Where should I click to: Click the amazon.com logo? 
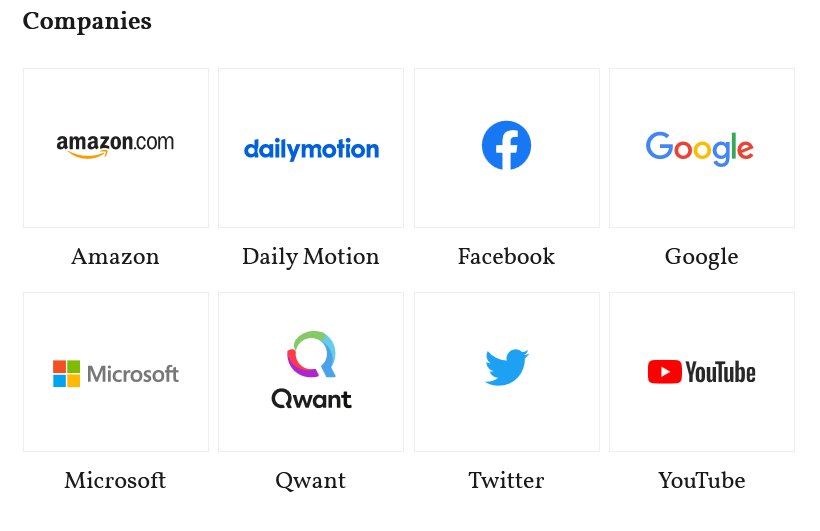point(115,145)
